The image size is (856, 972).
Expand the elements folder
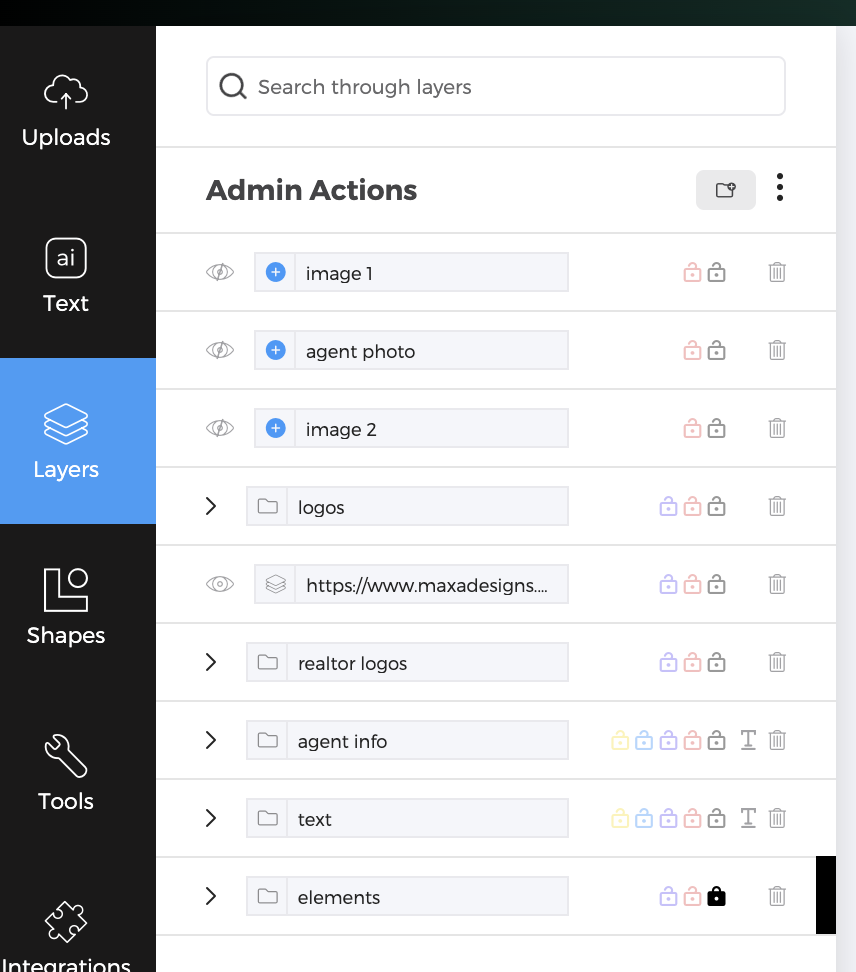point(211,896)
